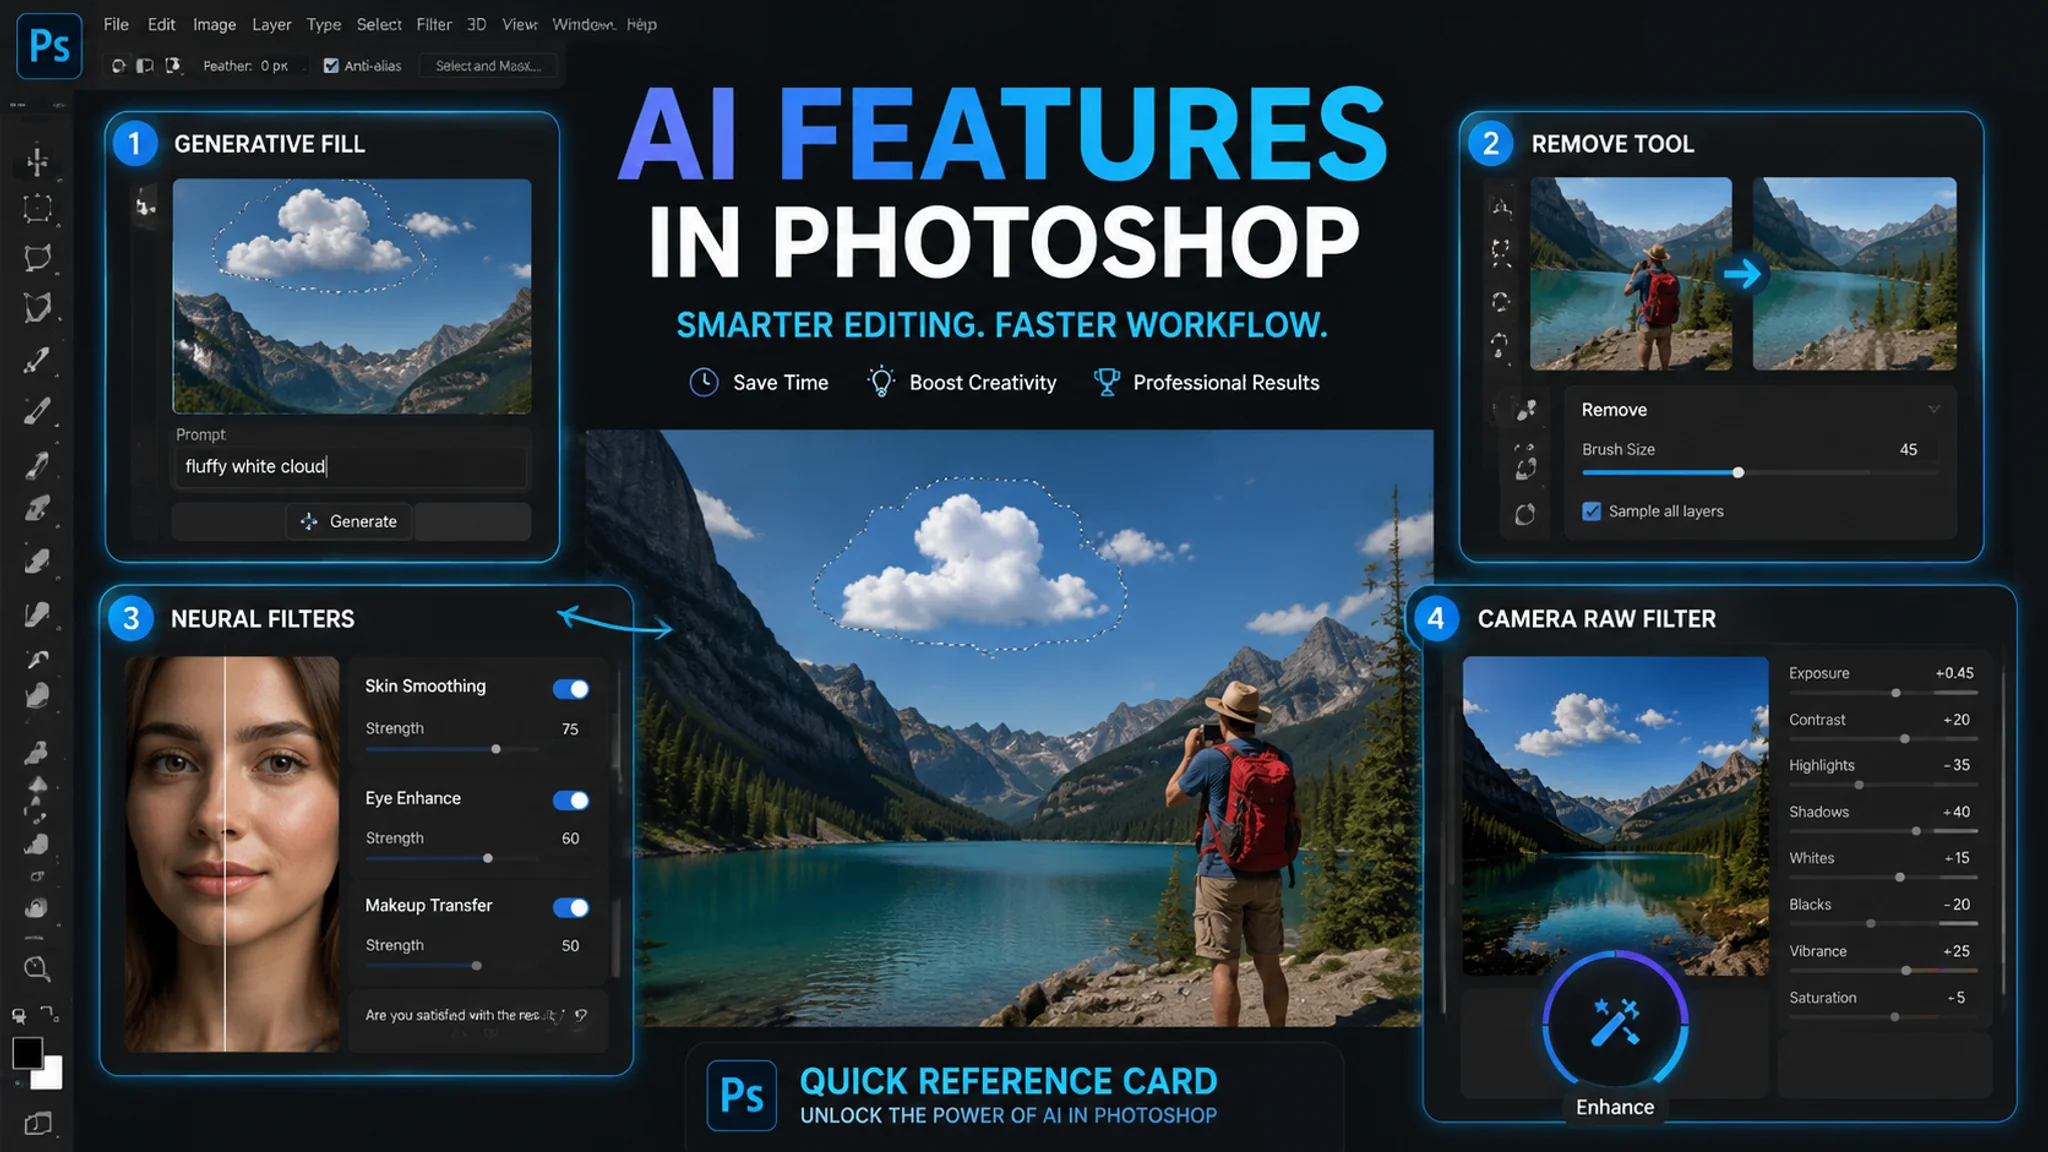Click the Generative Fill mountain preview image
The width and height of the screenshot is (2048, 1152).
pos(352,296)
